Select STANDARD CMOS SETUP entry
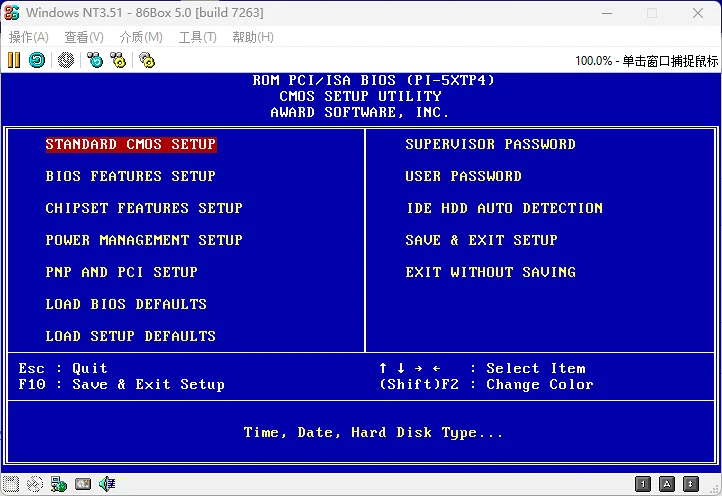722x496 pixels. 130,144
